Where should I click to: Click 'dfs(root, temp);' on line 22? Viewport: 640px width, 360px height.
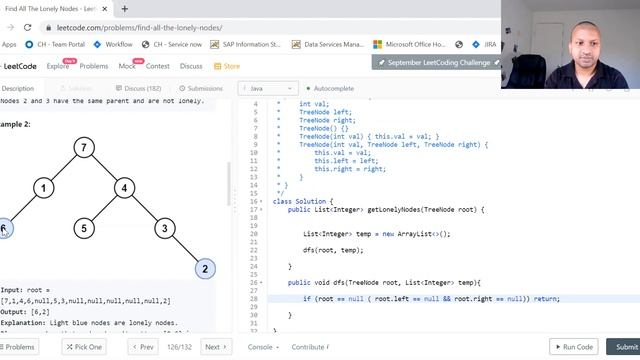pos(333,250)
